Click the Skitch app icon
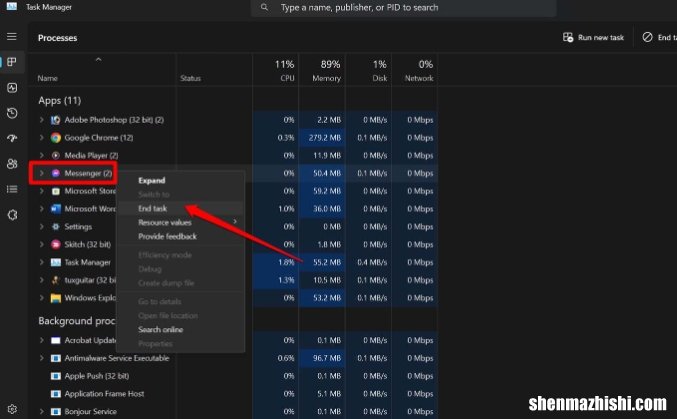Screen dimensions: 677x419 [x=56, y=244]
